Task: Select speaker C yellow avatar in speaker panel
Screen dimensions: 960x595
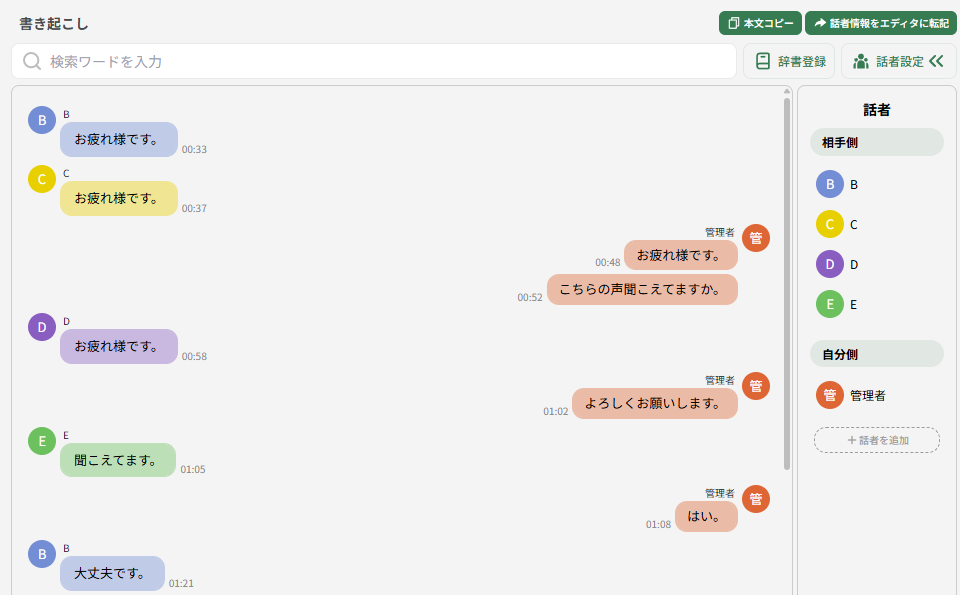Action: (x=830, y=224)
